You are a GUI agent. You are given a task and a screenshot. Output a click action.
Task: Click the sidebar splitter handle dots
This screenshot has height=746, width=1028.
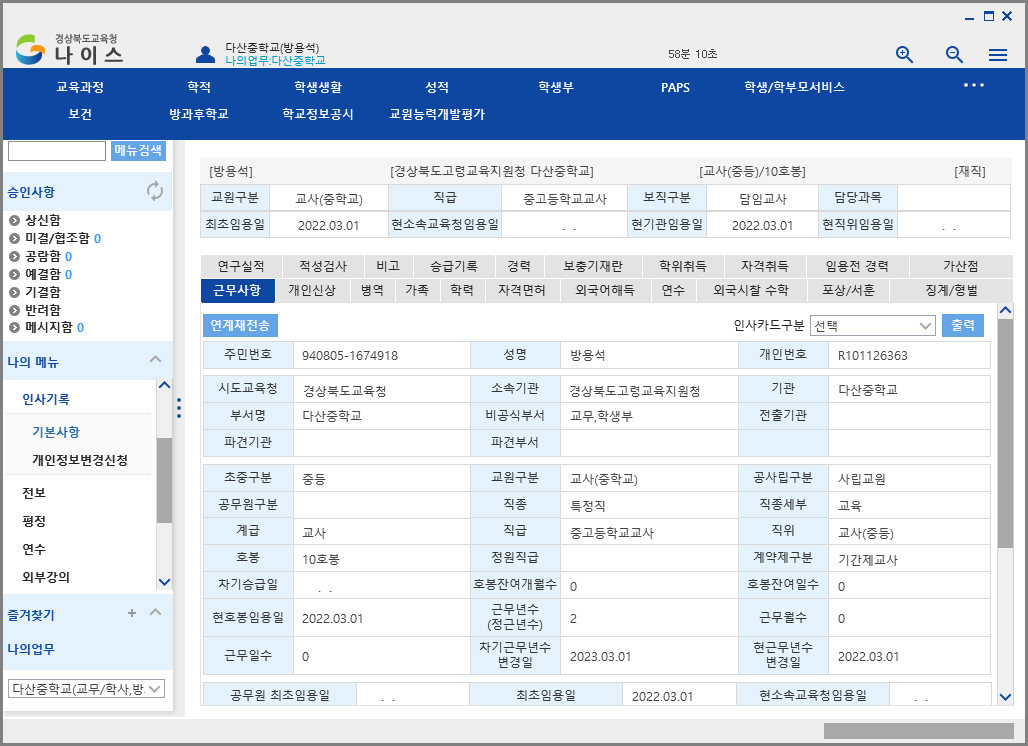[x=179, y=408]
